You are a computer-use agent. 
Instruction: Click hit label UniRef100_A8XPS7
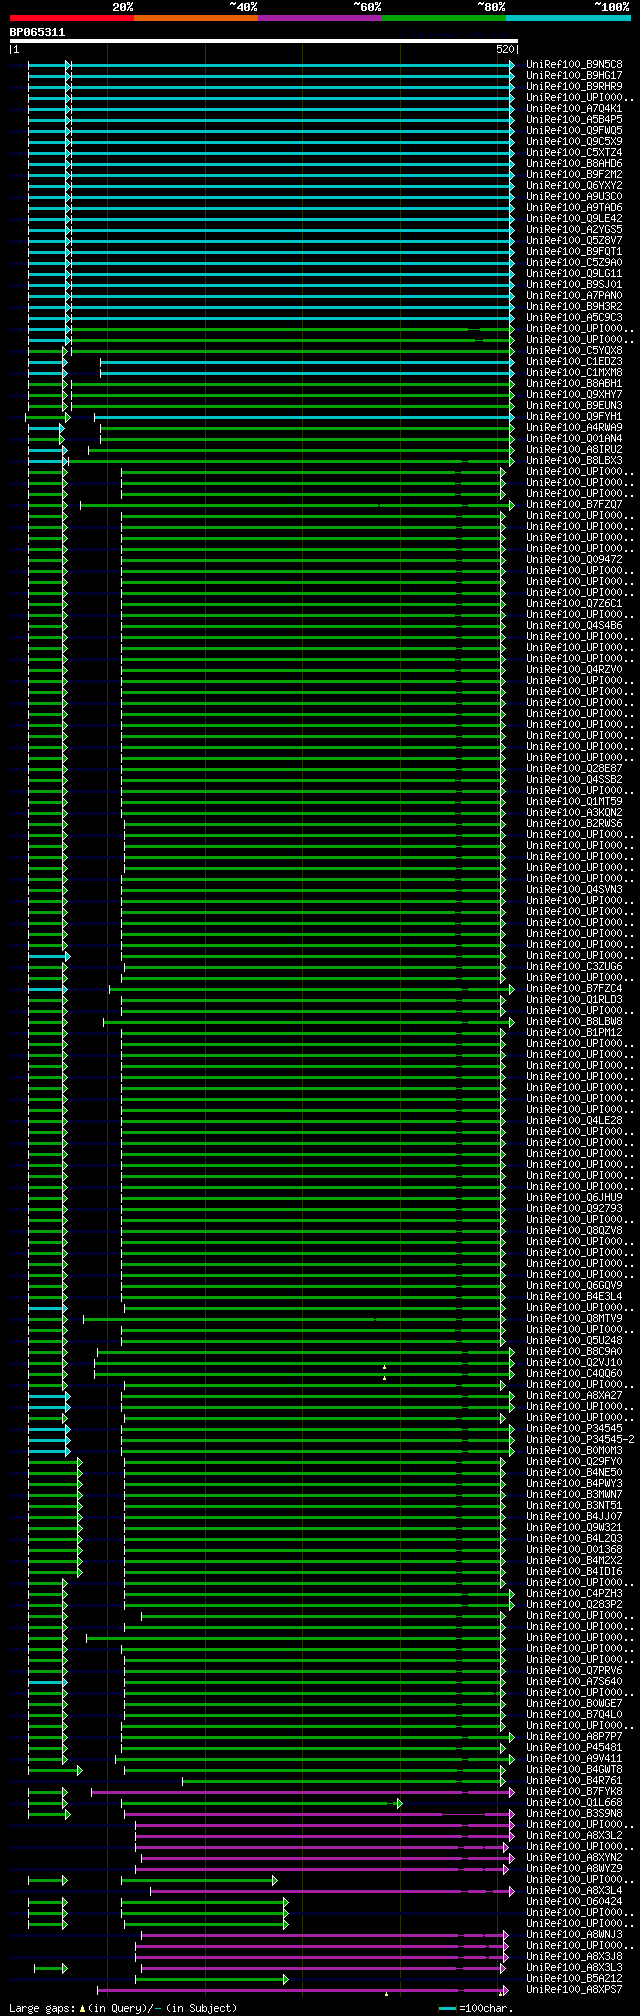(574, 1990)
